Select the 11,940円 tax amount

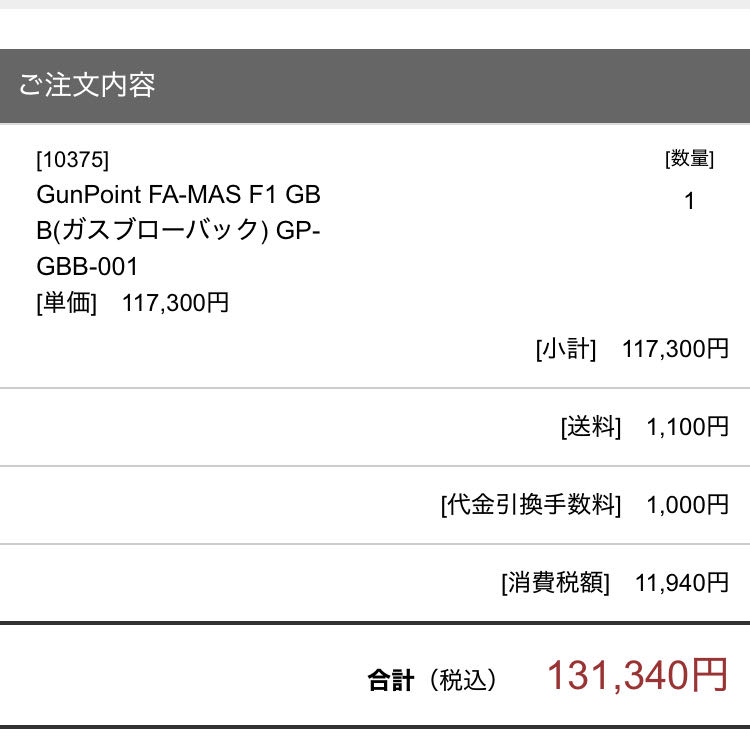click(x=681, y=583)
